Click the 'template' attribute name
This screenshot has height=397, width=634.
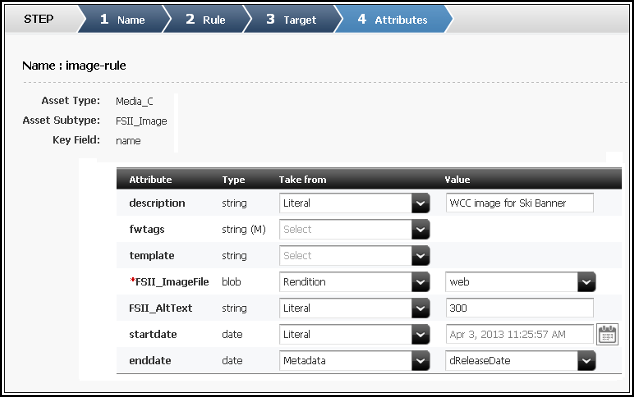[x=152, y=256]
